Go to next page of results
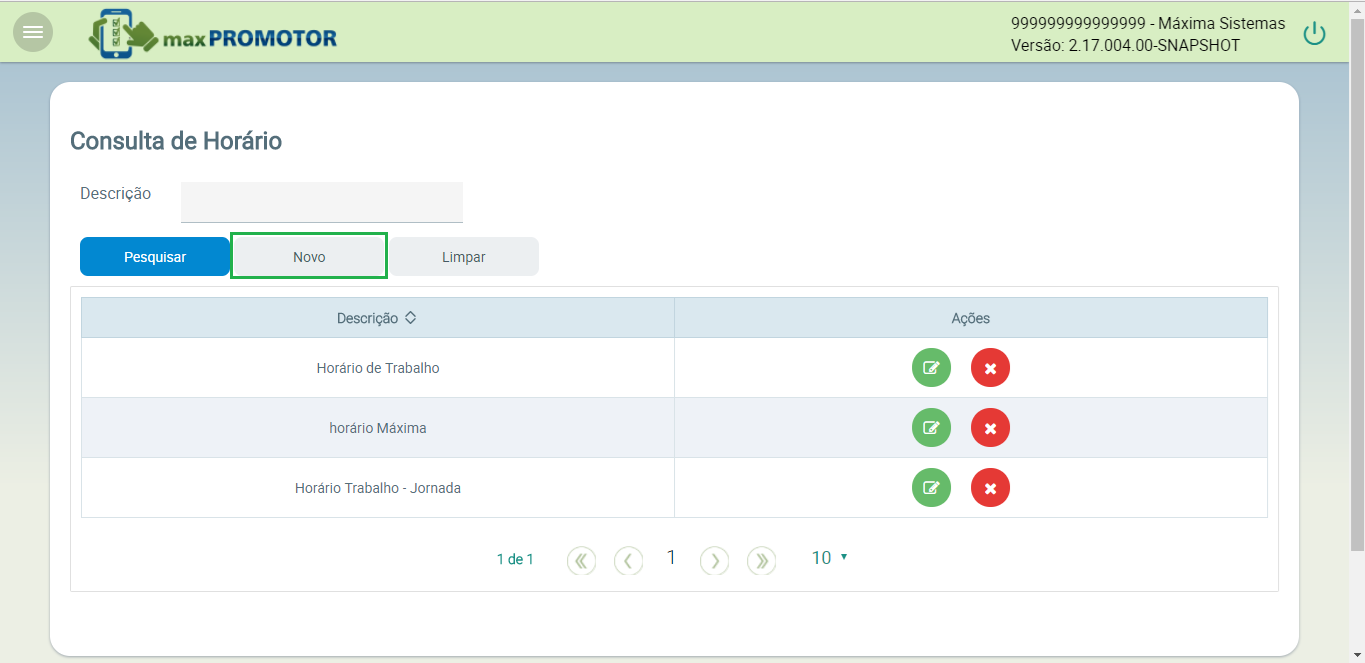1365x663 pixels. [x=714, y=560]
